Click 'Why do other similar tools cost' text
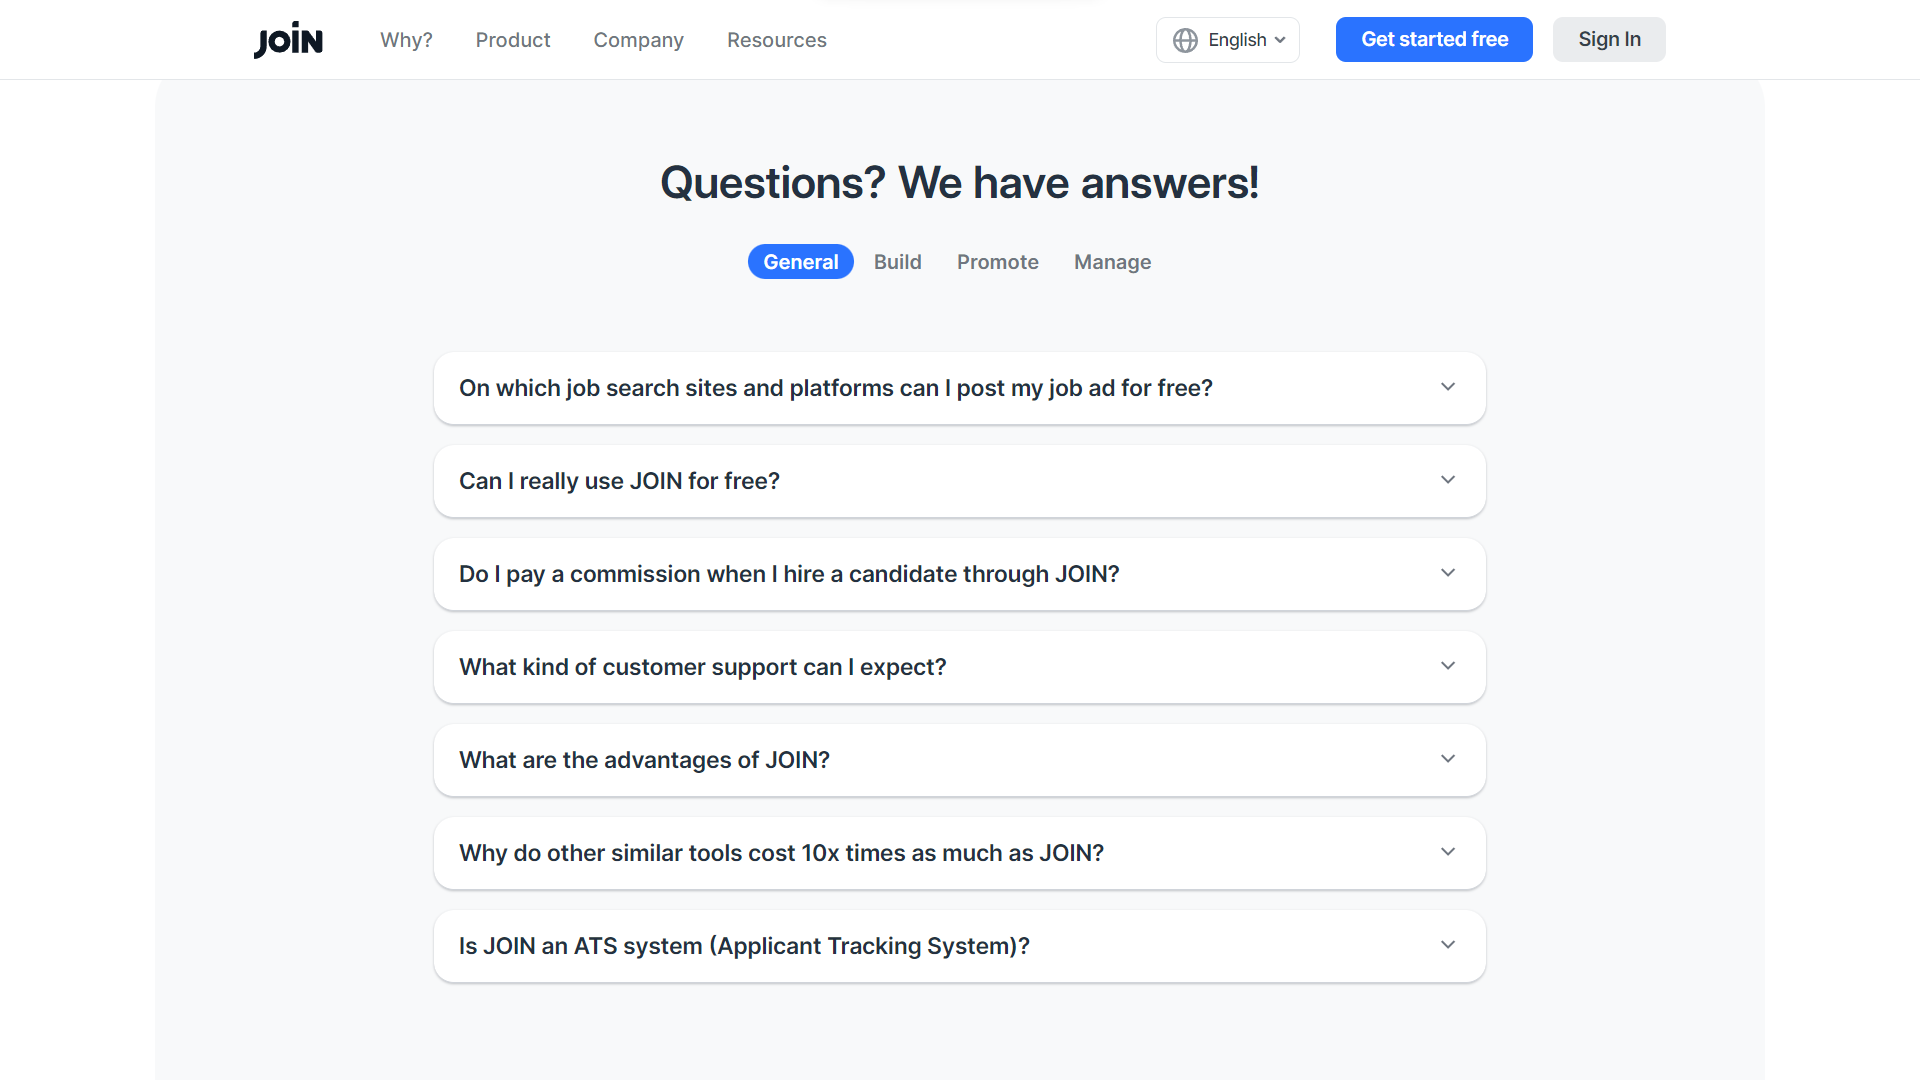 tap(781, 853)
